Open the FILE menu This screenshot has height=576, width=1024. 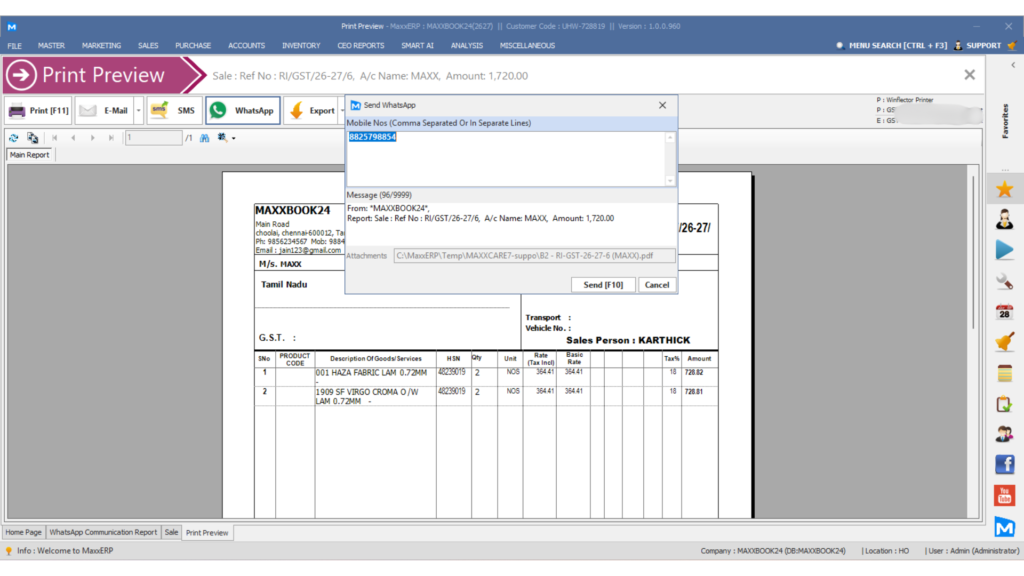pos(14,46)
